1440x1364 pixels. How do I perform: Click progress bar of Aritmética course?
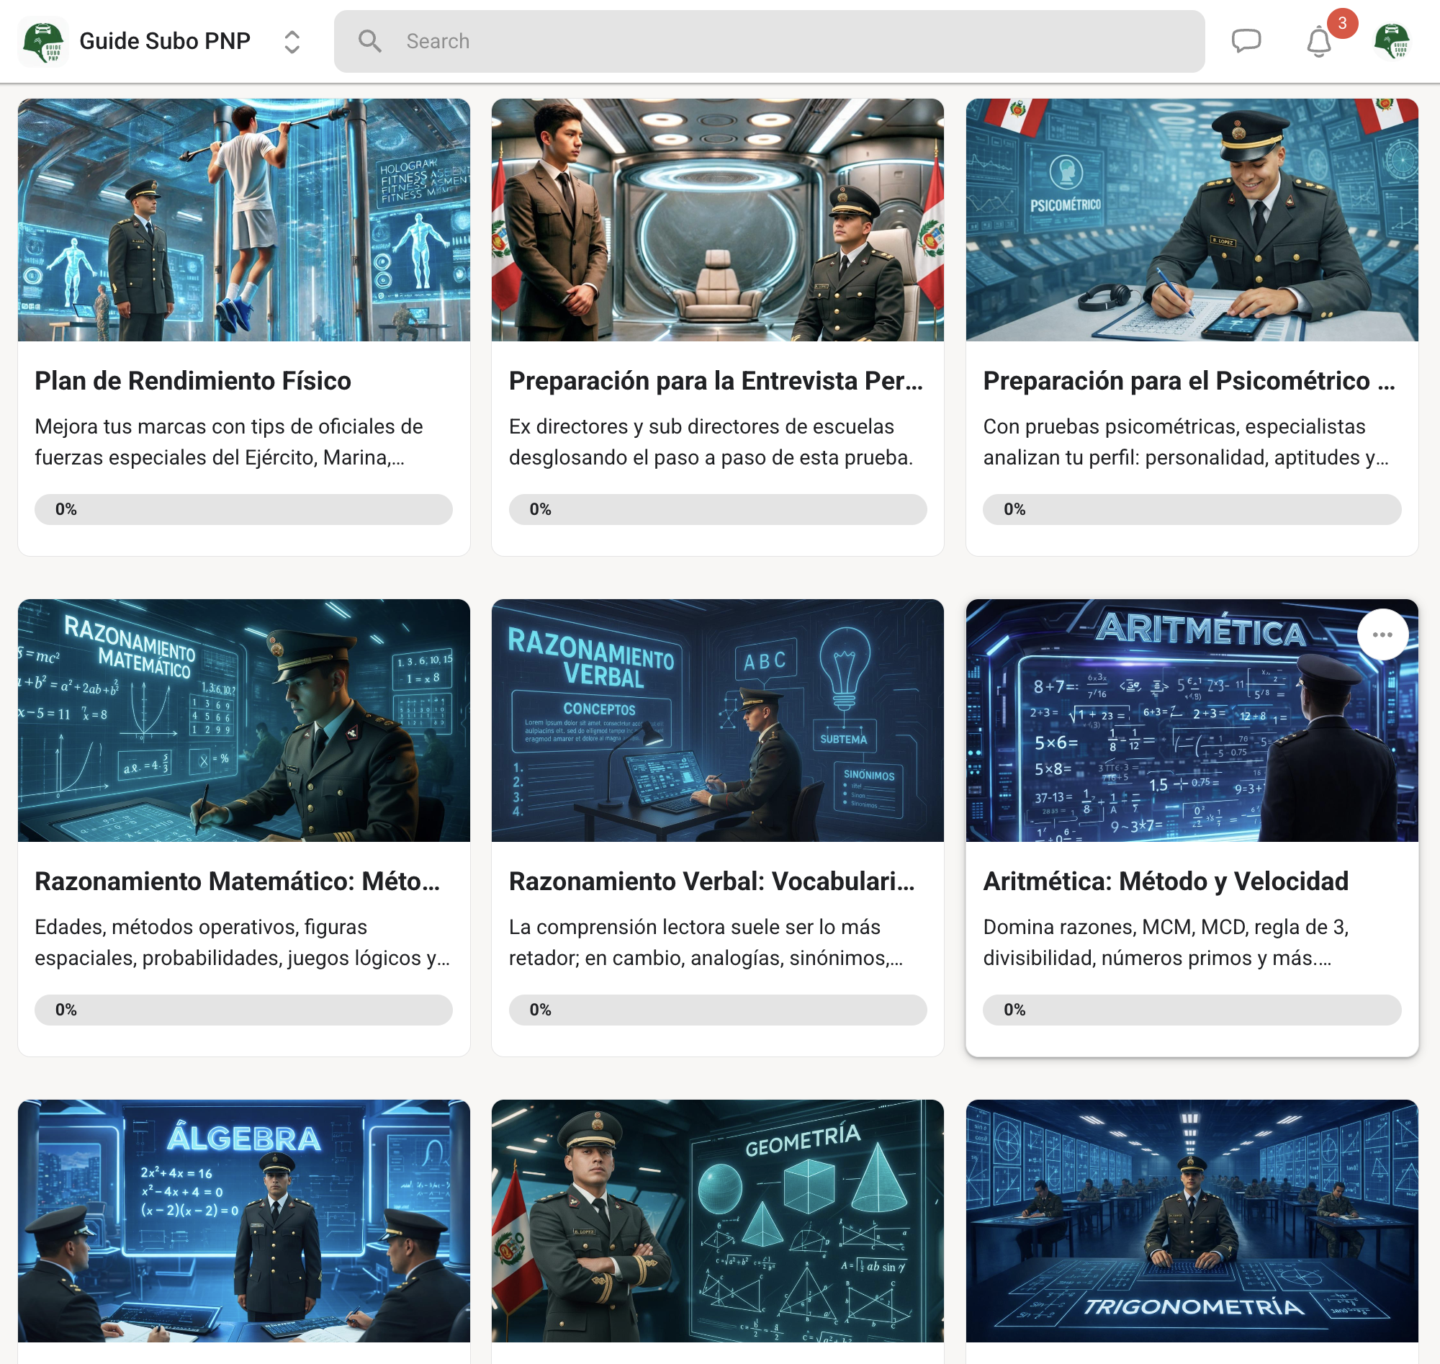(x=1192, y=1010)
